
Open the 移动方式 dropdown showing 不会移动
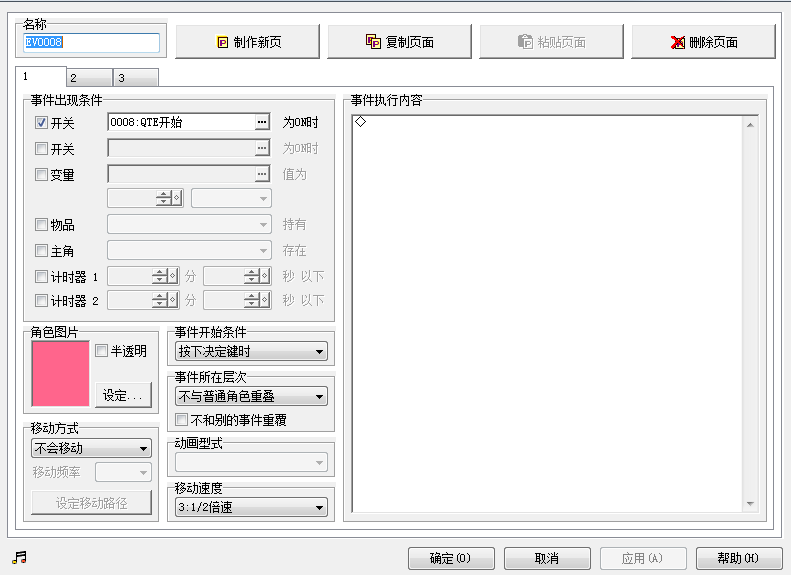coord(91,448)
